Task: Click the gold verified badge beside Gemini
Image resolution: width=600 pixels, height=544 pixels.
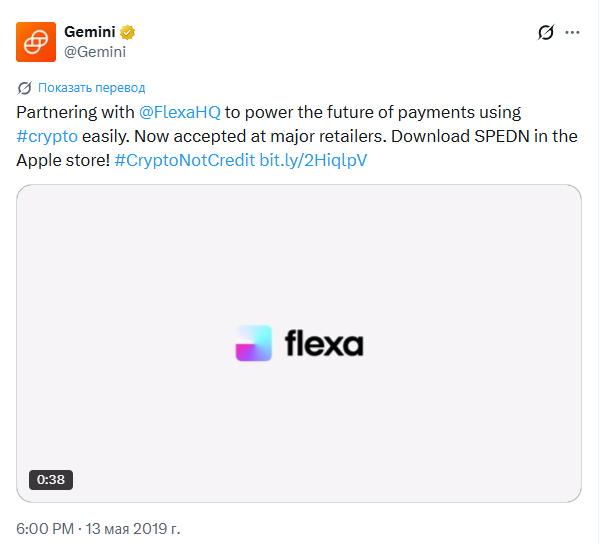Action: pyautogui.click(x=127, y=32)
